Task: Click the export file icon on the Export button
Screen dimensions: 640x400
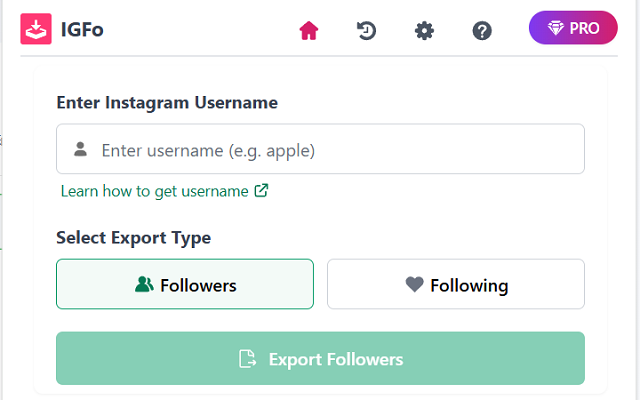Action: point(247,359)
